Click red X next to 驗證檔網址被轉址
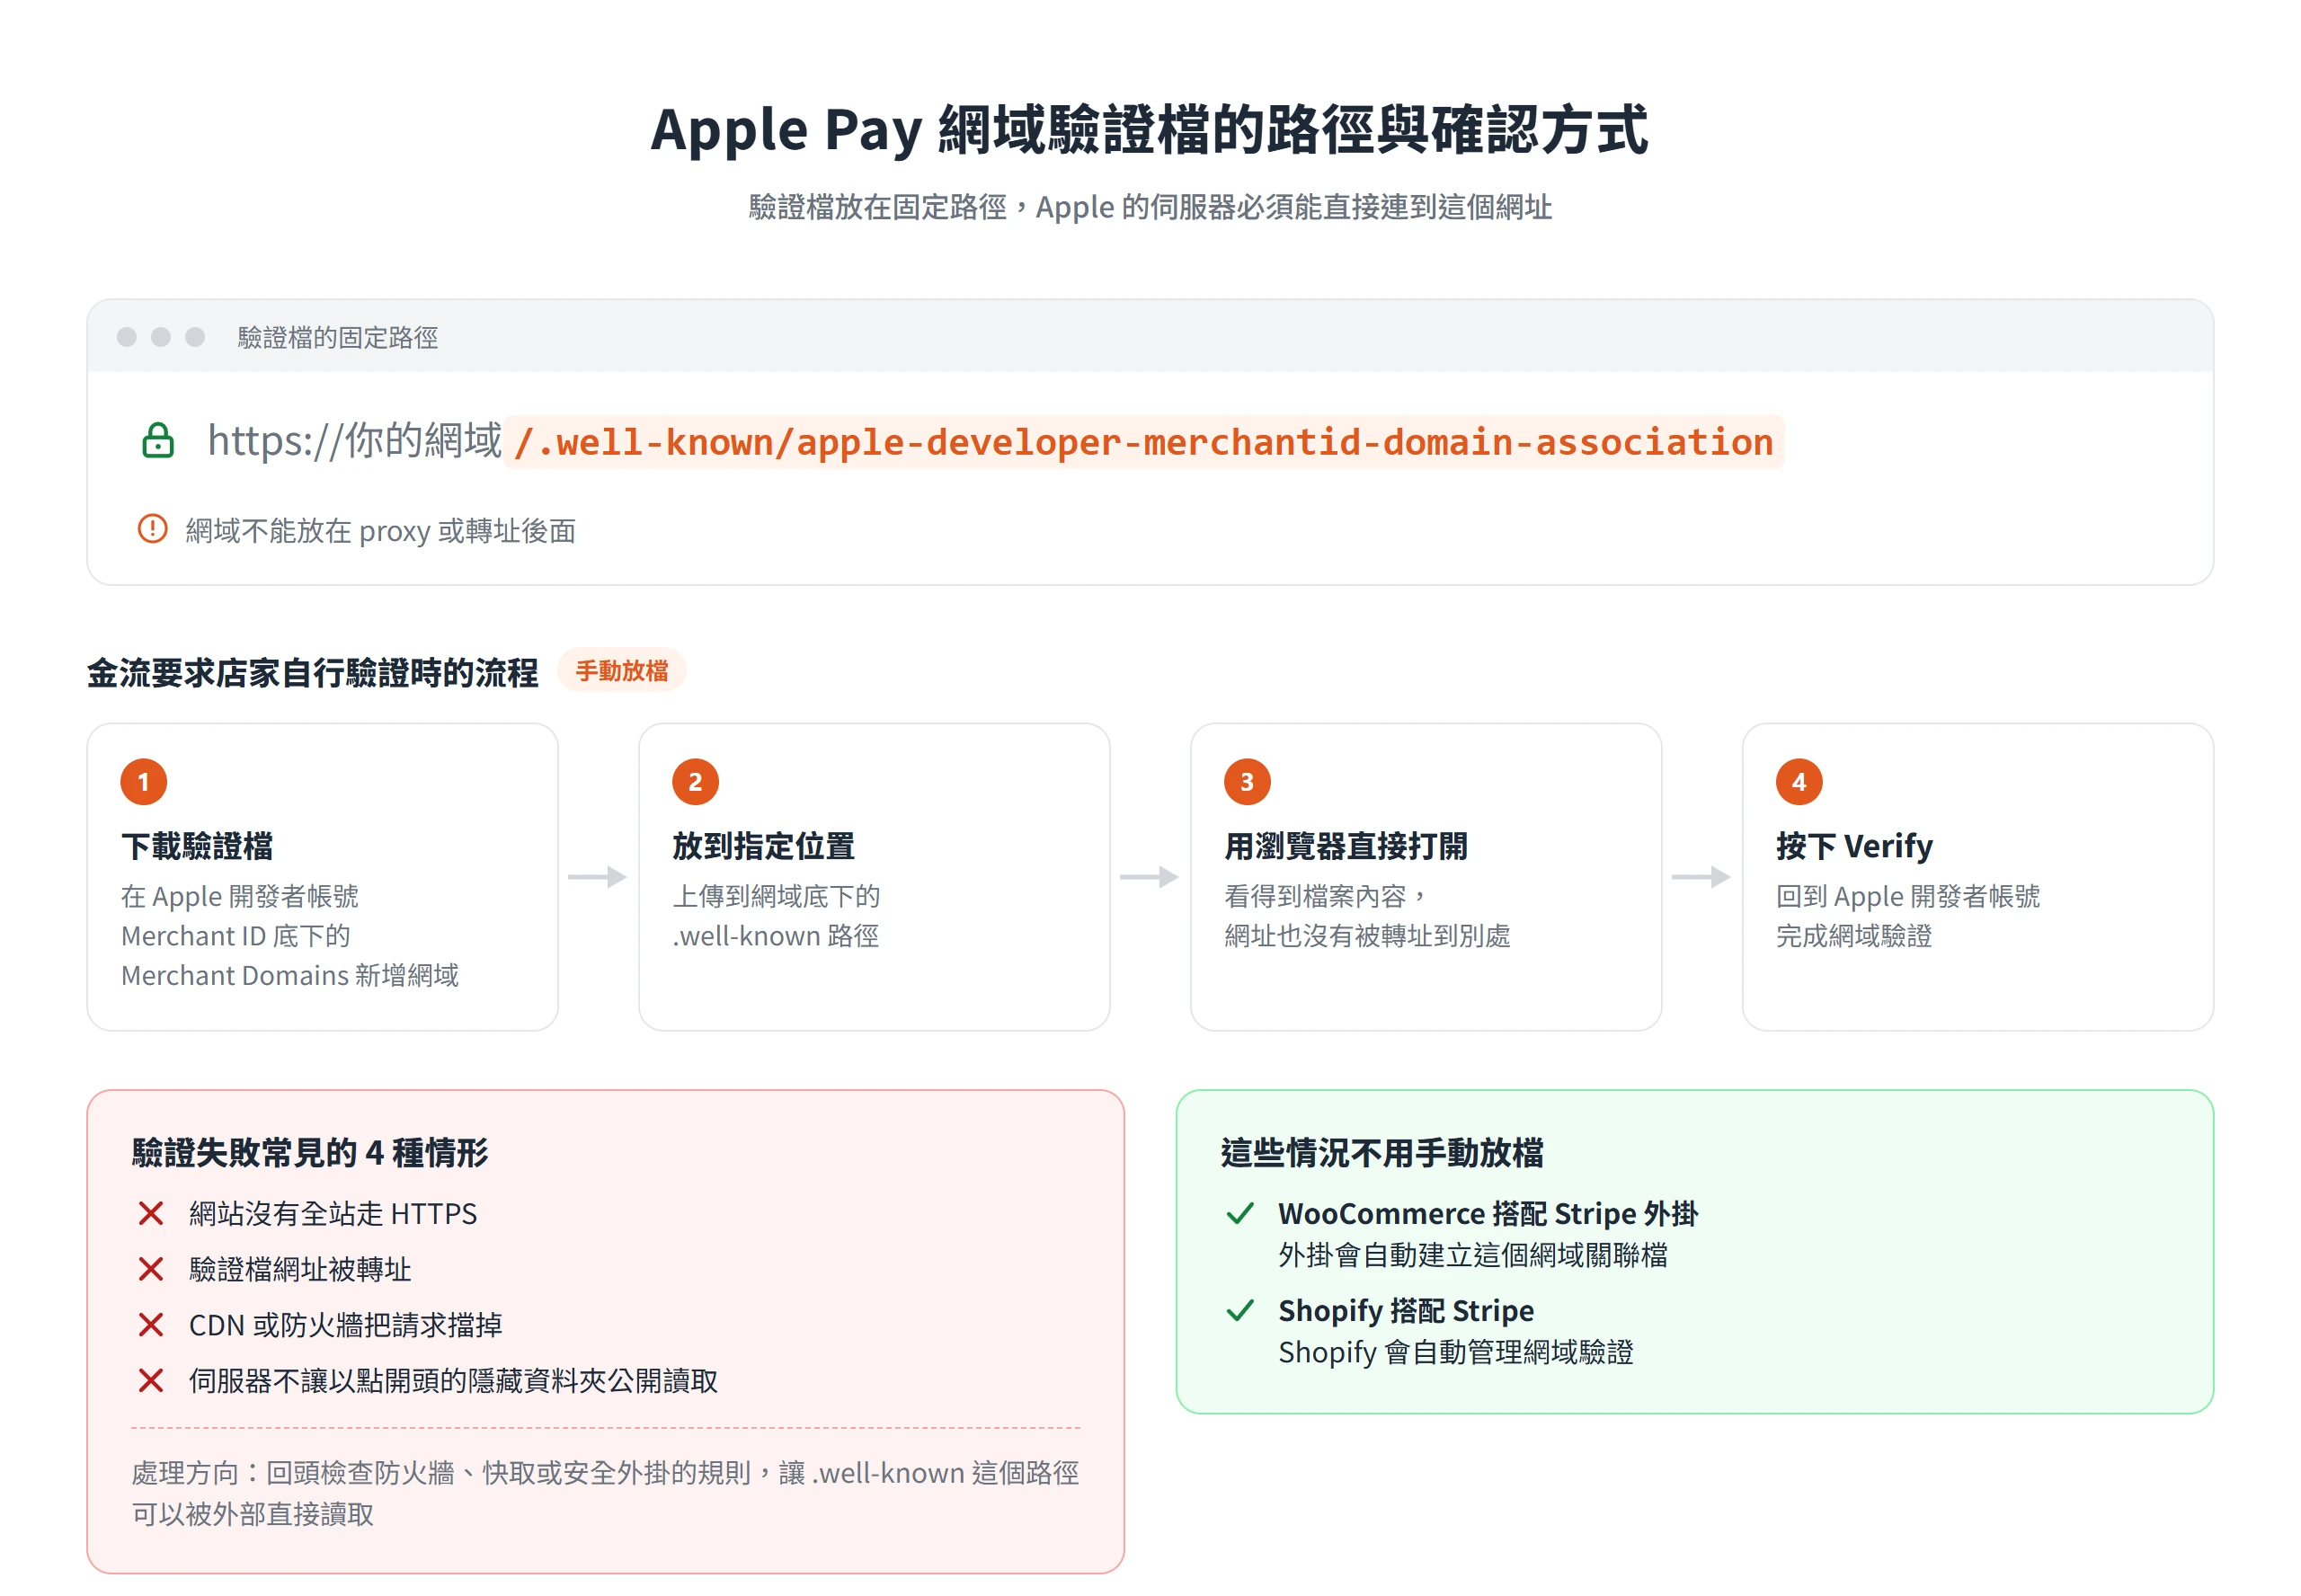The image size is (2301, 1596). point(151,1270)
